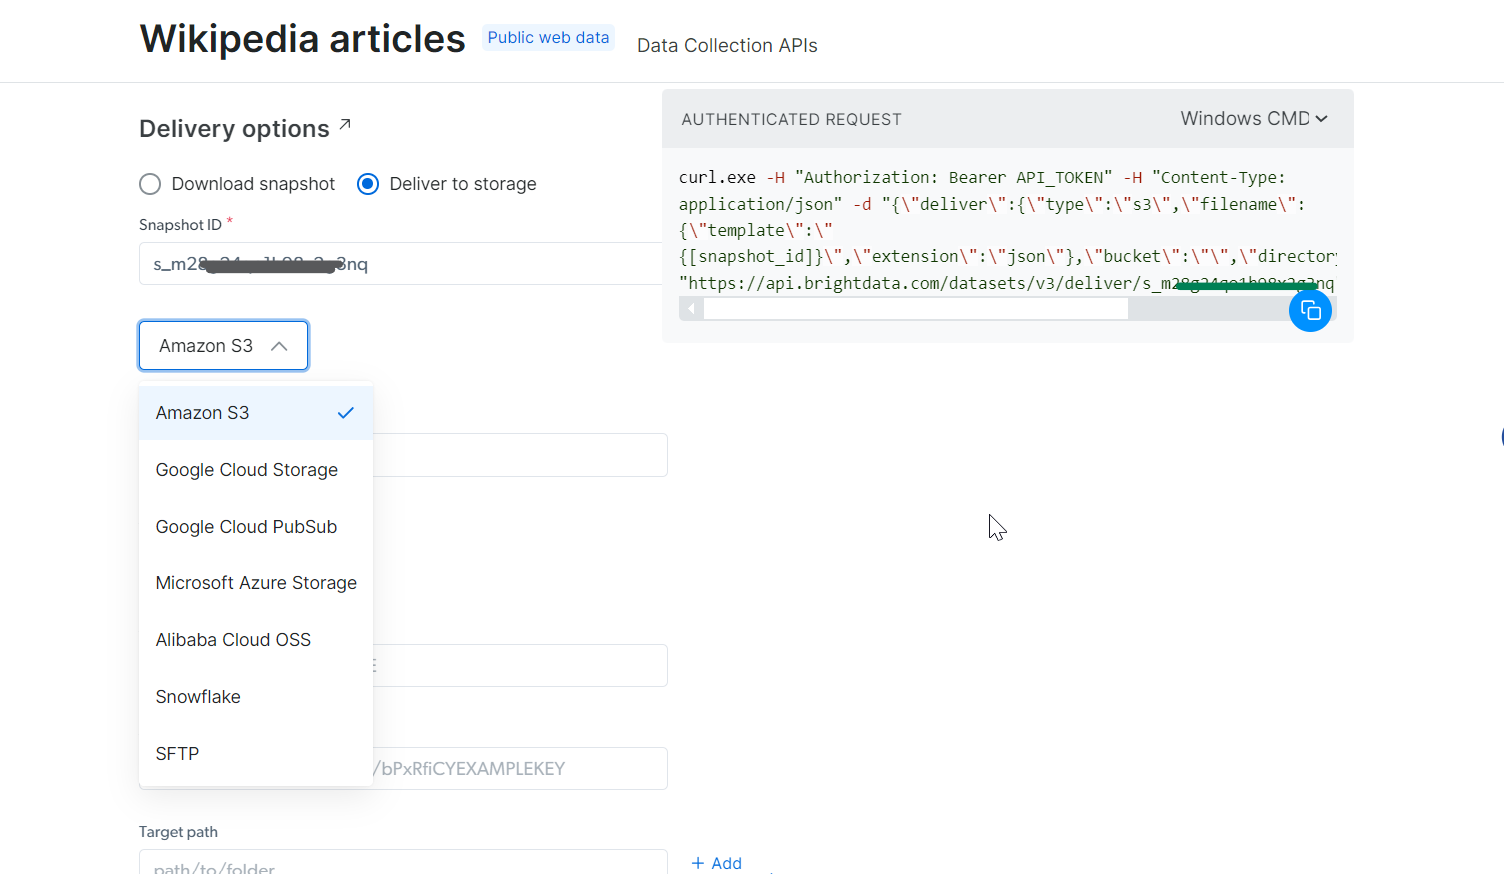
Task: Click inside the Snapshot ID field
Action: 400,263
